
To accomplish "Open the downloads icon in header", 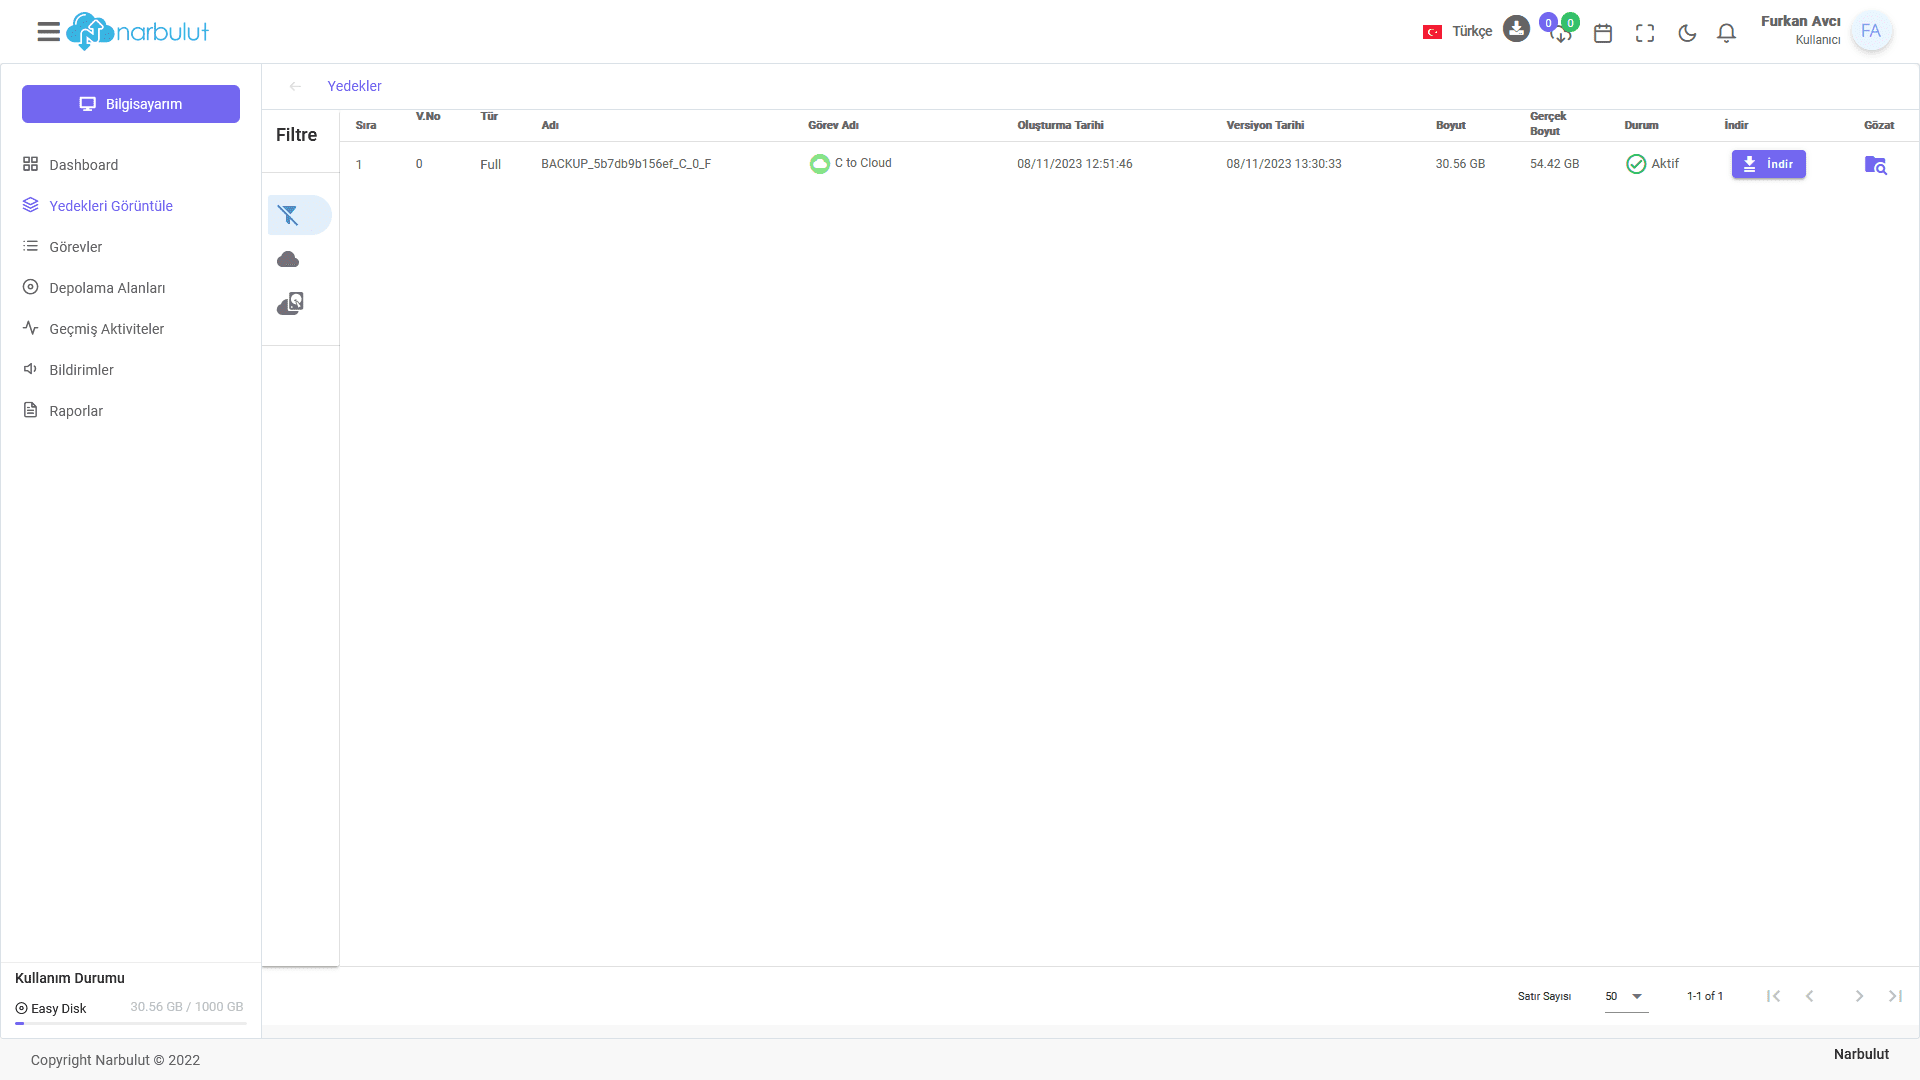I will pyautogui.click(x=1516, y=29).
